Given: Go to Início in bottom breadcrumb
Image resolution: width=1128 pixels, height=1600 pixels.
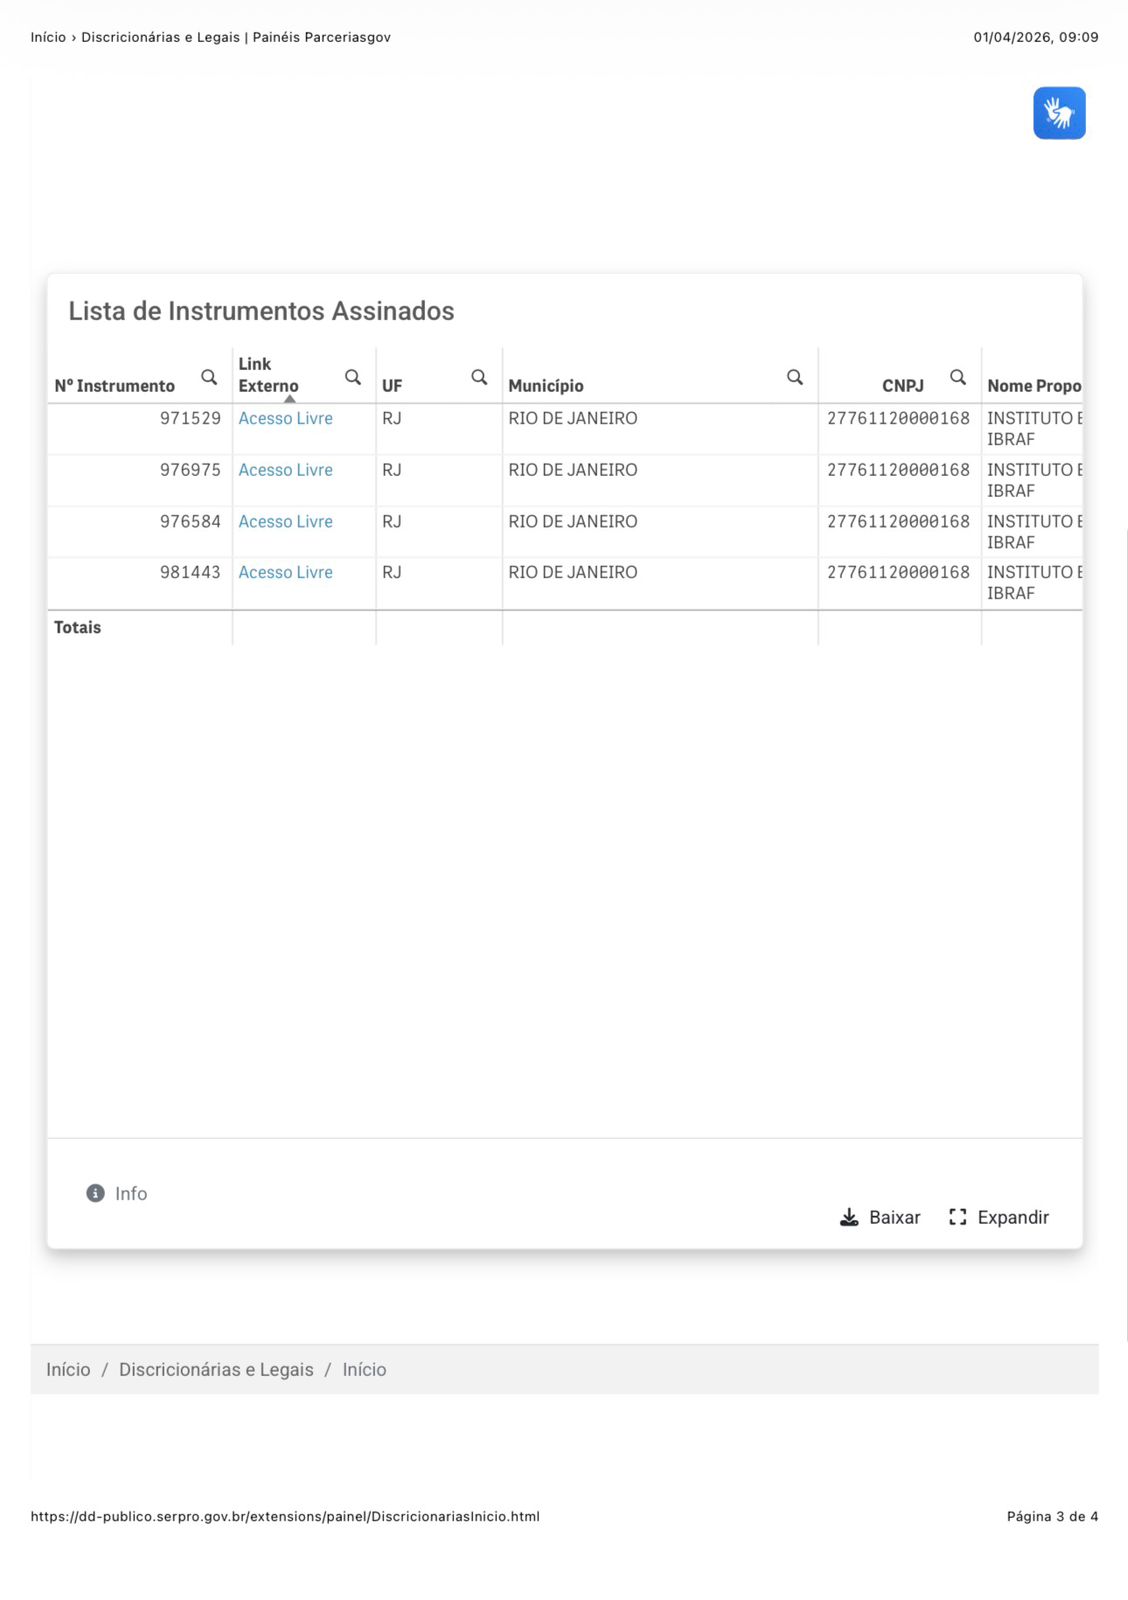Looking at the screenshot, I should click(x=68, y=1370).
